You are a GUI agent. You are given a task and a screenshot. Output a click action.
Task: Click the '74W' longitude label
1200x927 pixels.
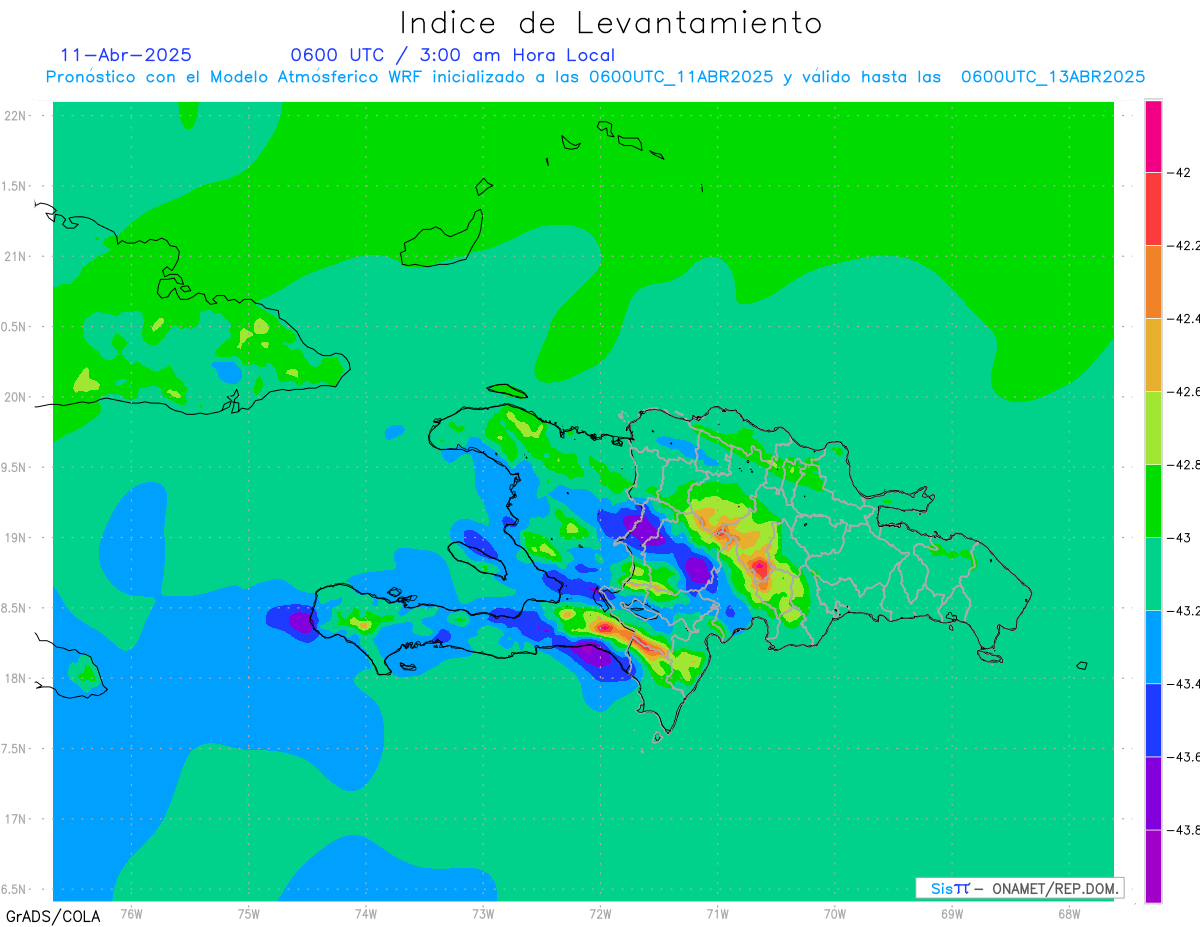(x=366, y=913)
